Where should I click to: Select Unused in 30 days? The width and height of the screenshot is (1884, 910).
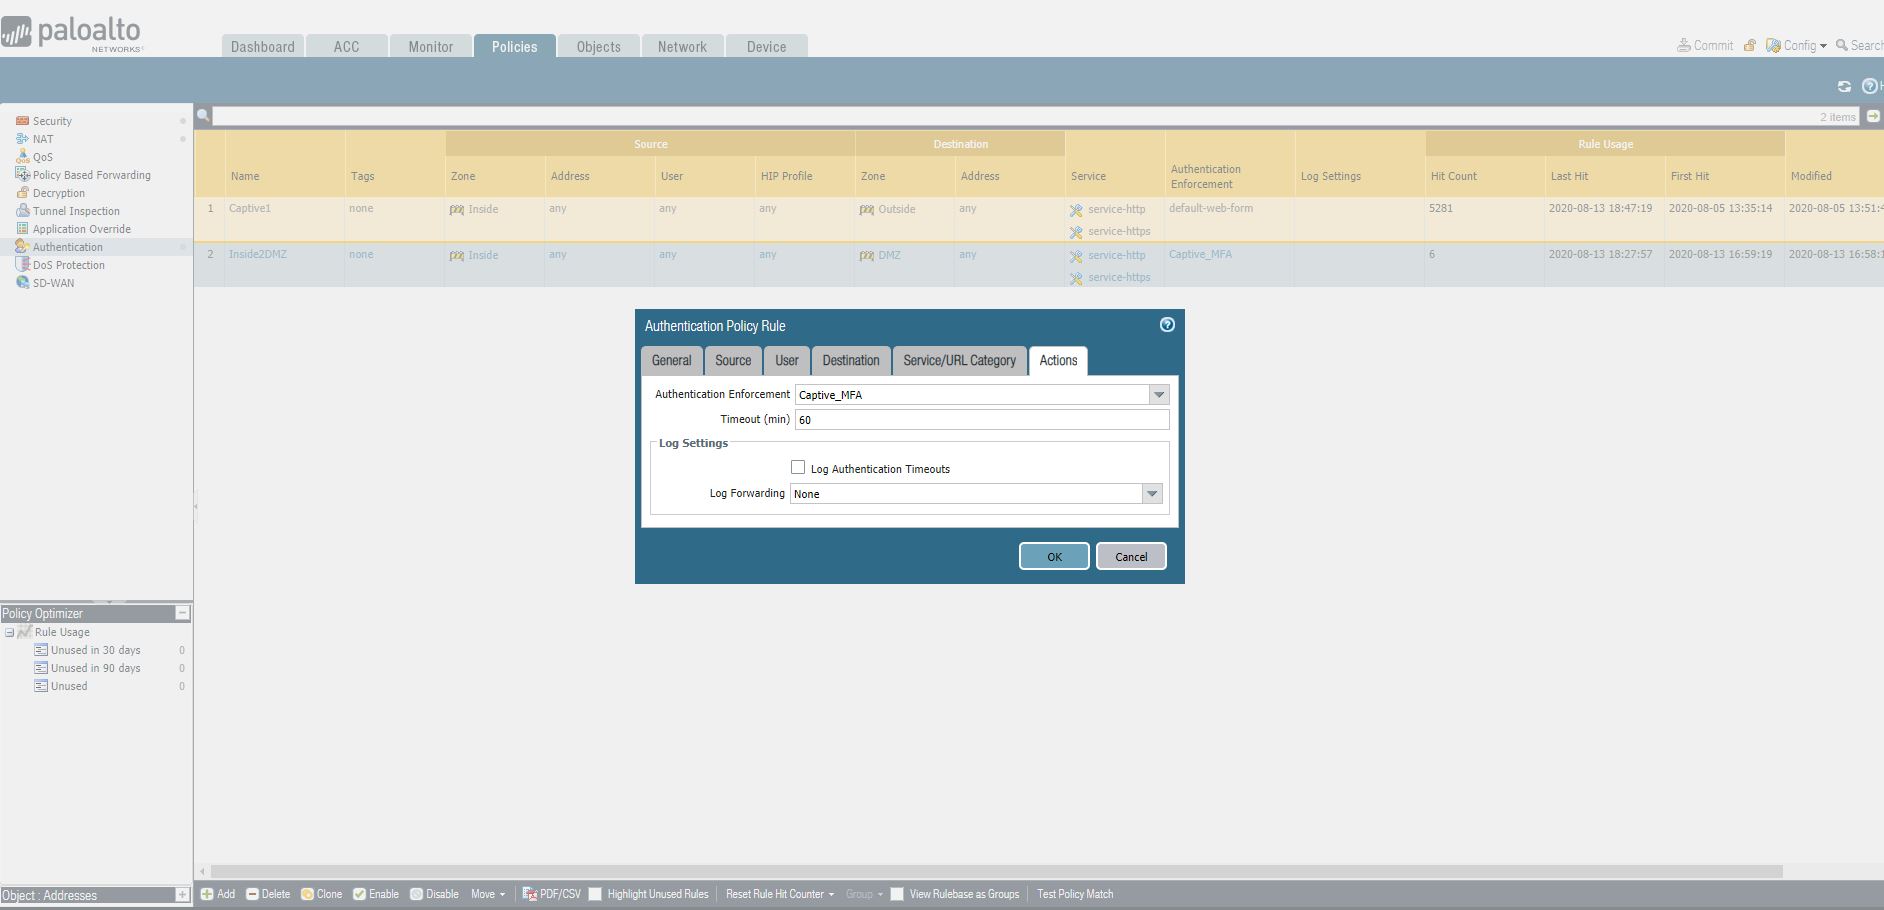click(96, 650)
